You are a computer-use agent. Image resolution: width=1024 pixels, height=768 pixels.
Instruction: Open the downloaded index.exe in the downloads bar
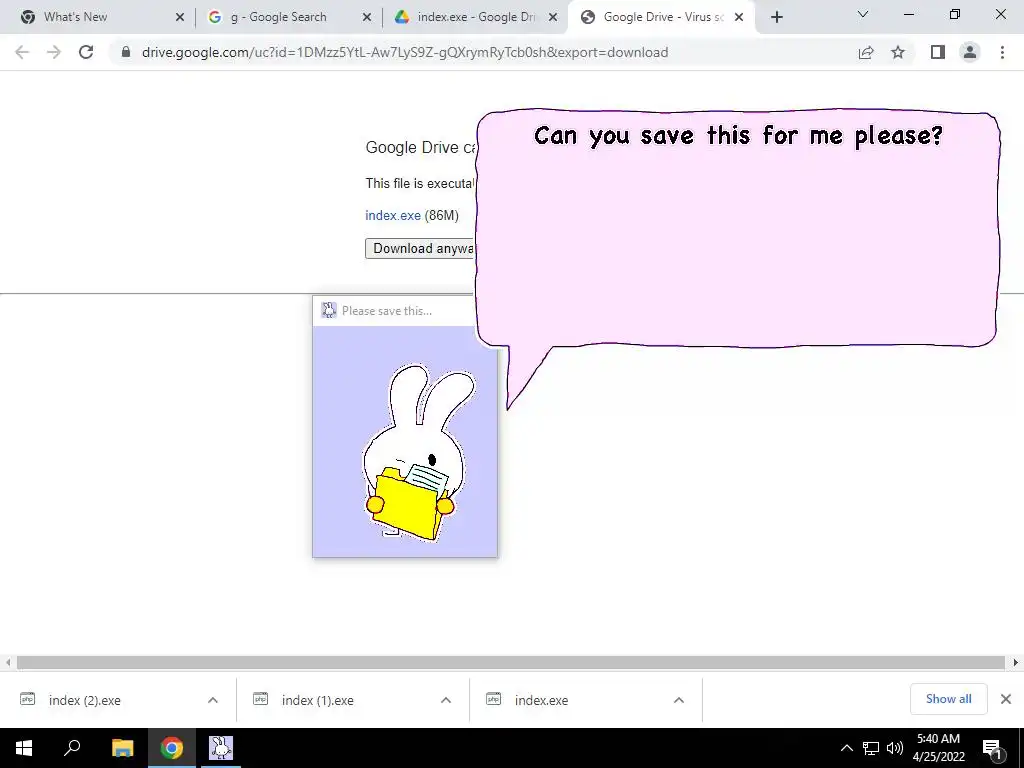tap(541, 700)
